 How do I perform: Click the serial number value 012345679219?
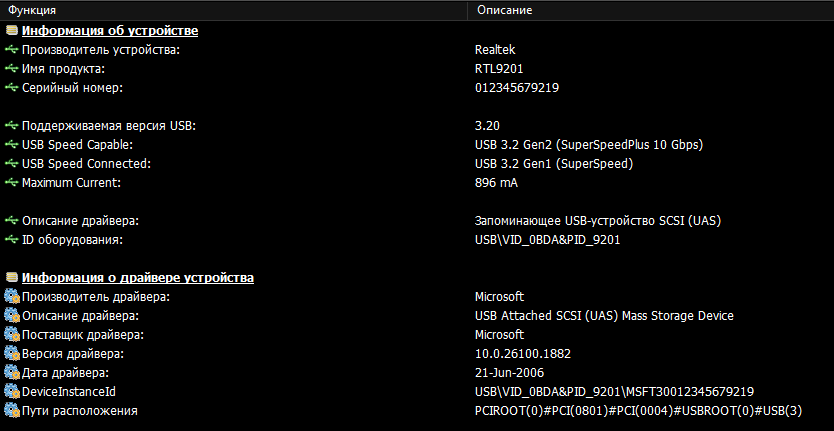516,88
